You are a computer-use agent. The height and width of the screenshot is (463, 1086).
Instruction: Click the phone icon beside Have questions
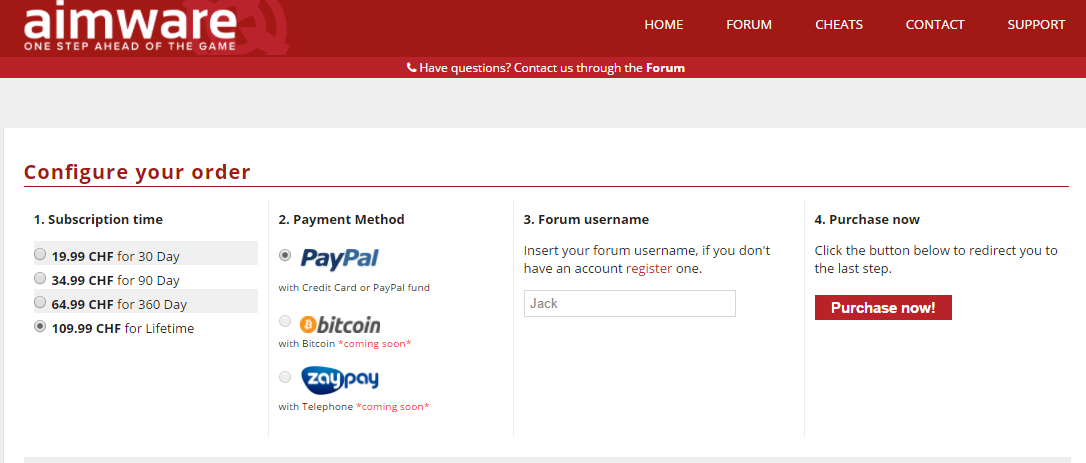point(411,68)
